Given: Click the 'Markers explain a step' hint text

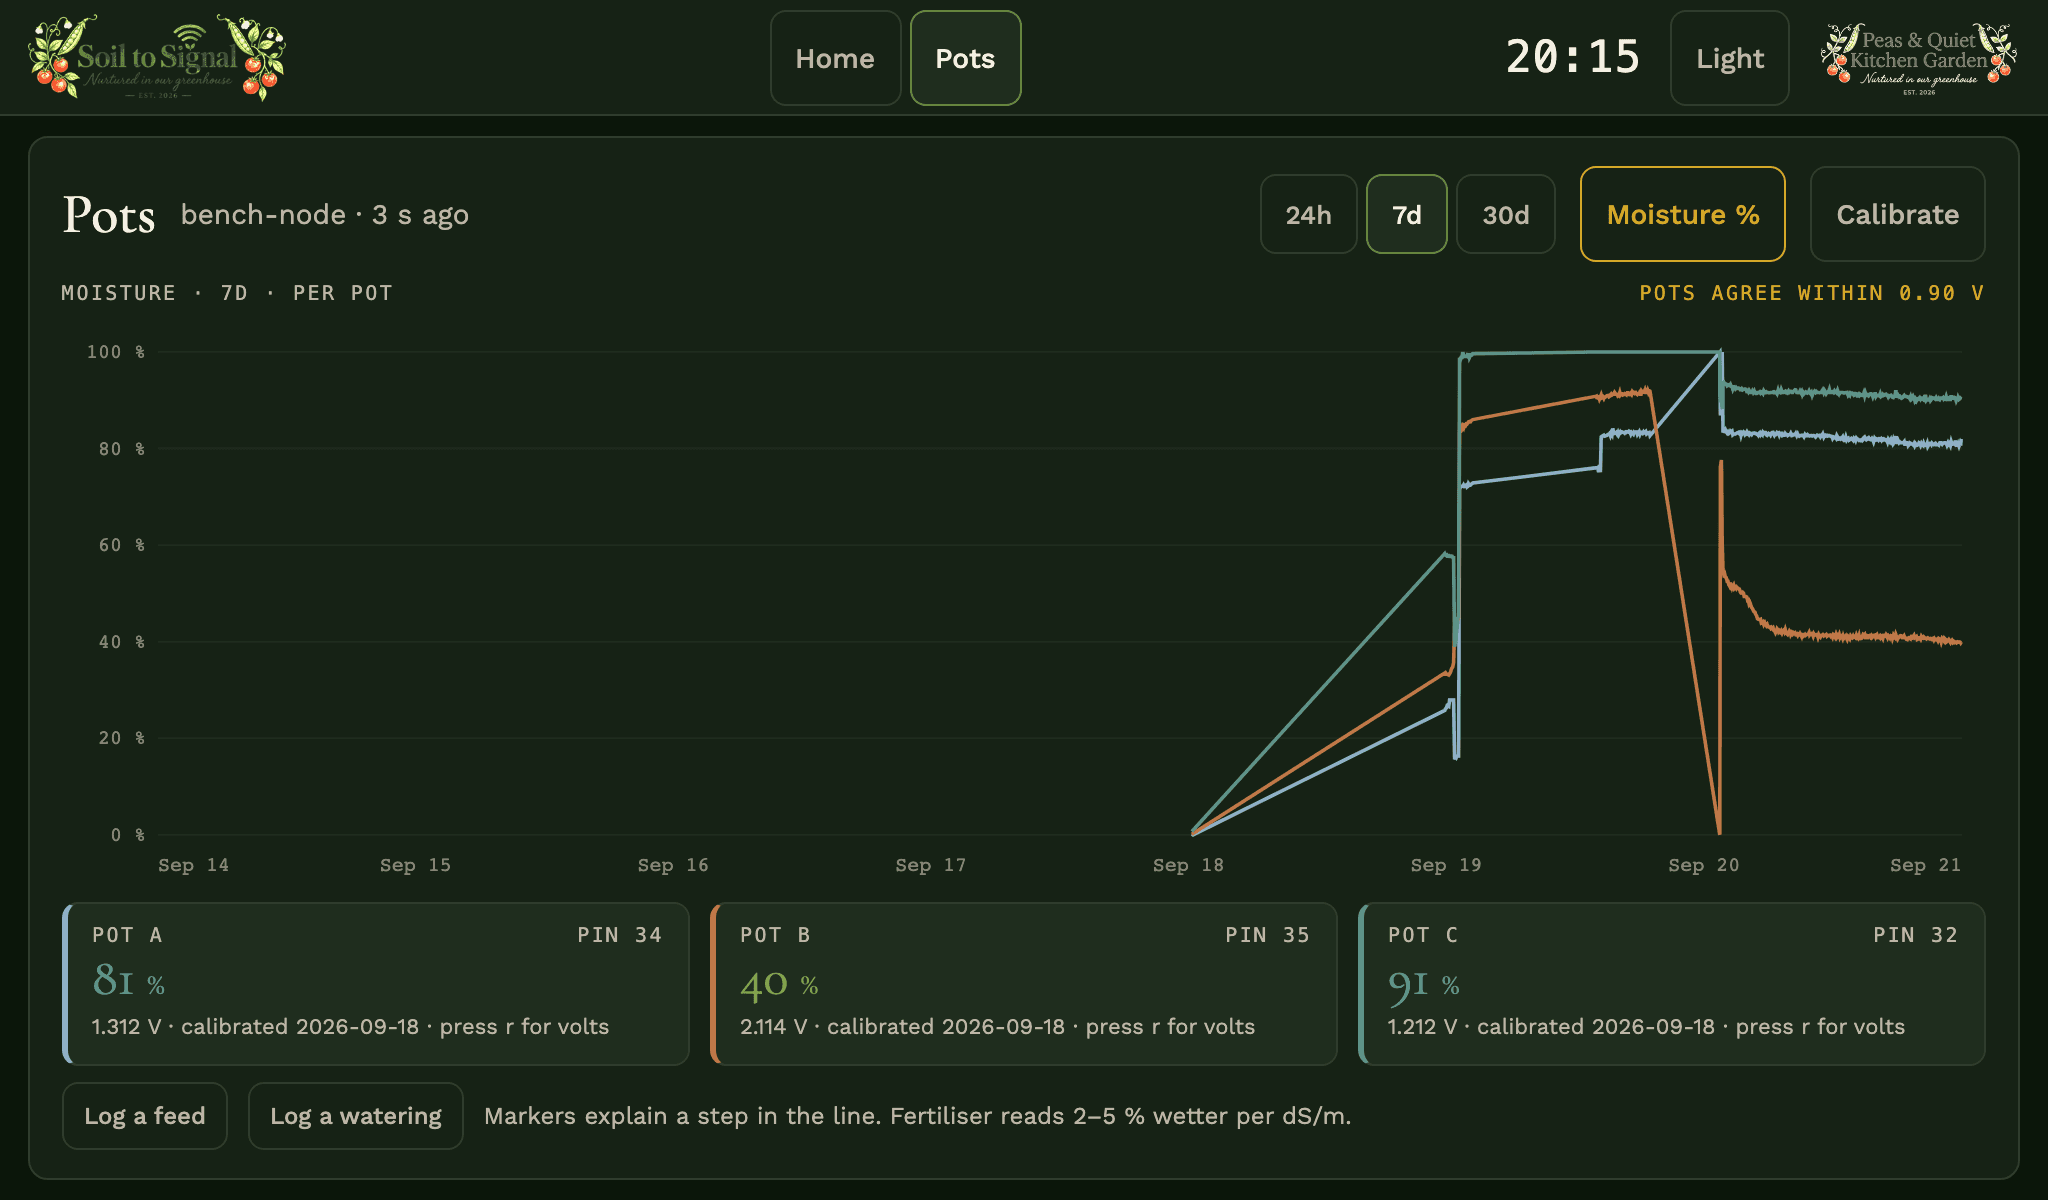Looking at the screenshot, I should (917, 1116).
